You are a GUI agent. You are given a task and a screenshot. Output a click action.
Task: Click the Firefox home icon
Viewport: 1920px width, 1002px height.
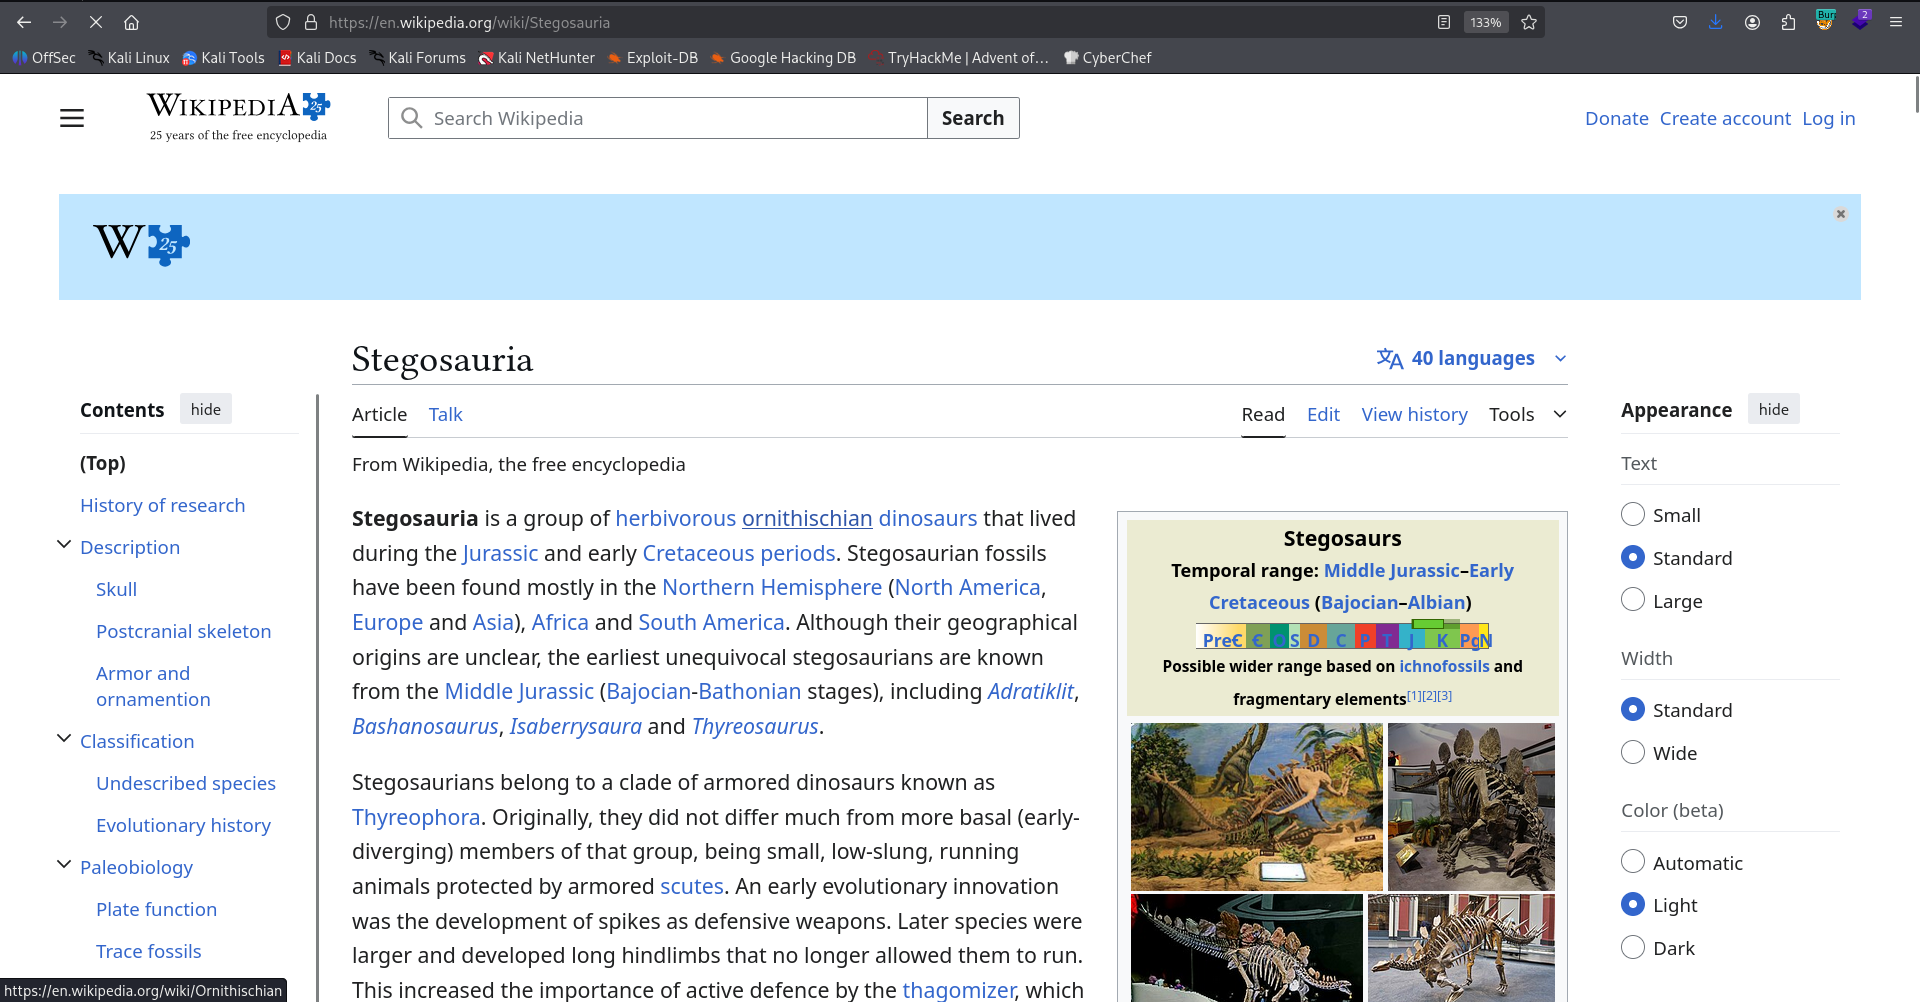point(131,22)
